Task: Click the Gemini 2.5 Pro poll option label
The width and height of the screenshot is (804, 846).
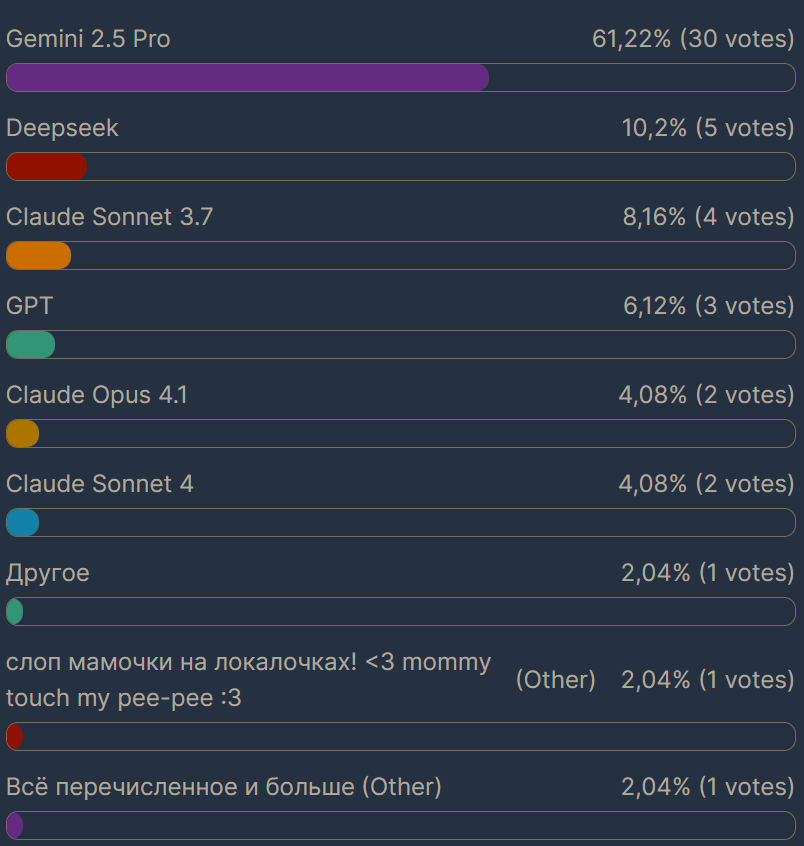Action: click(x=88, y=39)
